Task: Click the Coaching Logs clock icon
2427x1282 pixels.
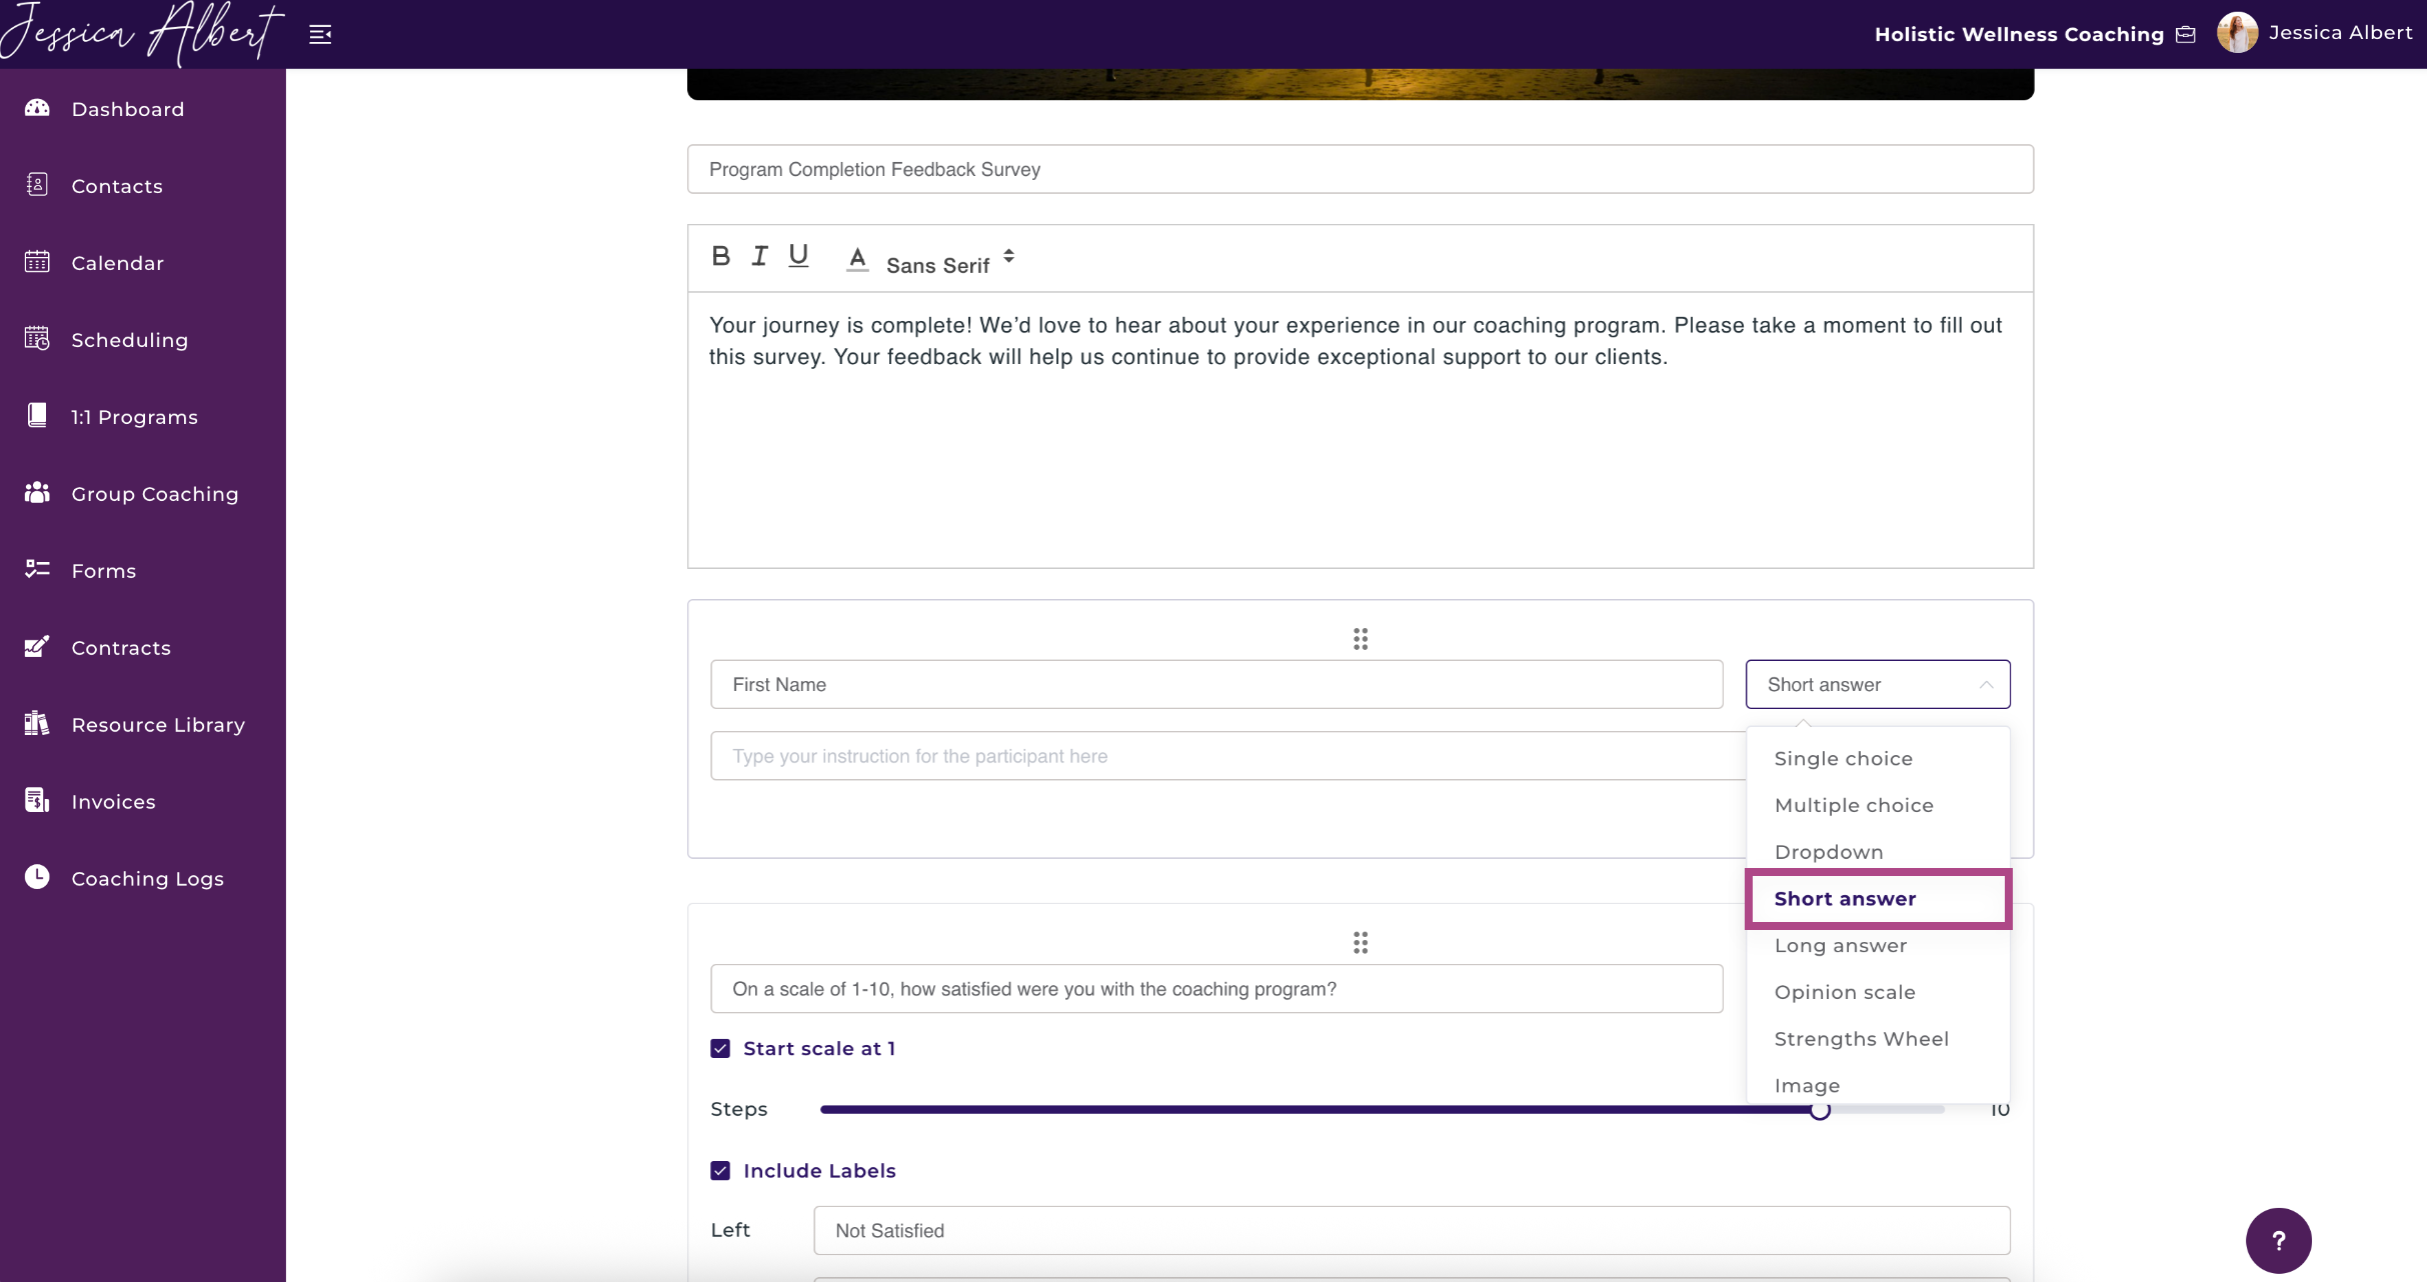Action: coord(37,878)
